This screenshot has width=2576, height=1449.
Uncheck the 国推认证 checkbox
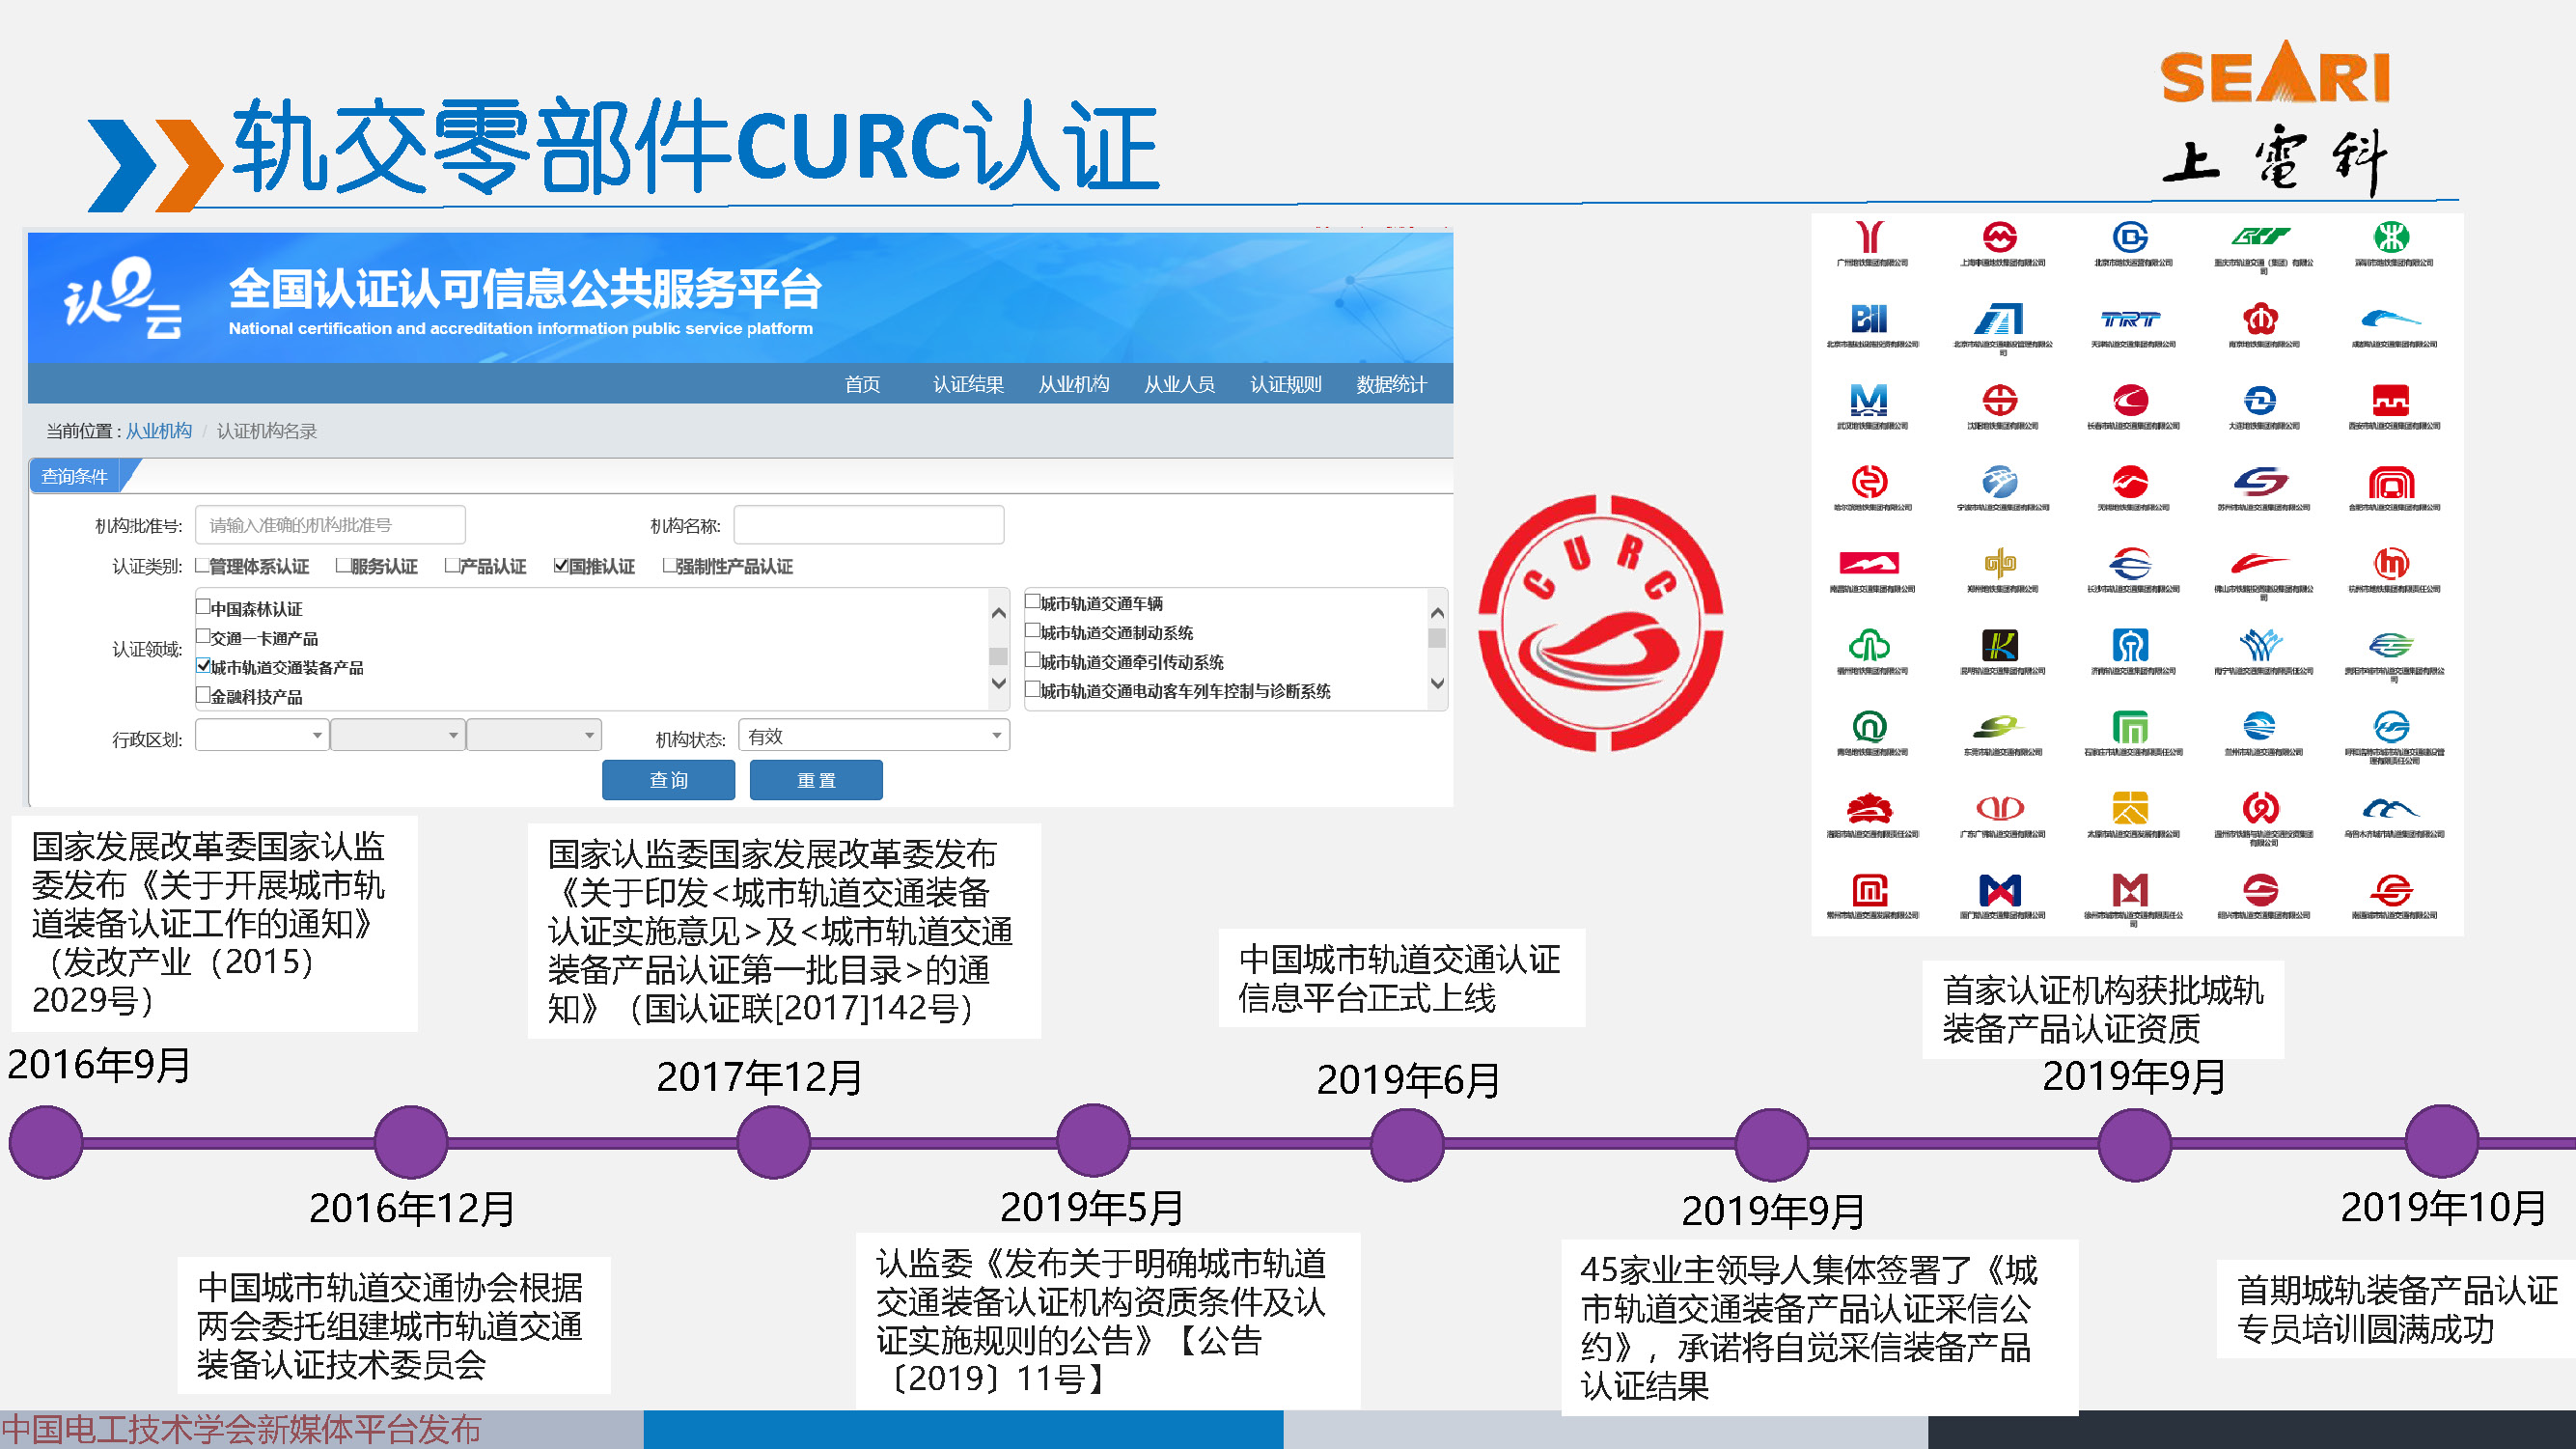pyautogui.click(x=561, y=566)
